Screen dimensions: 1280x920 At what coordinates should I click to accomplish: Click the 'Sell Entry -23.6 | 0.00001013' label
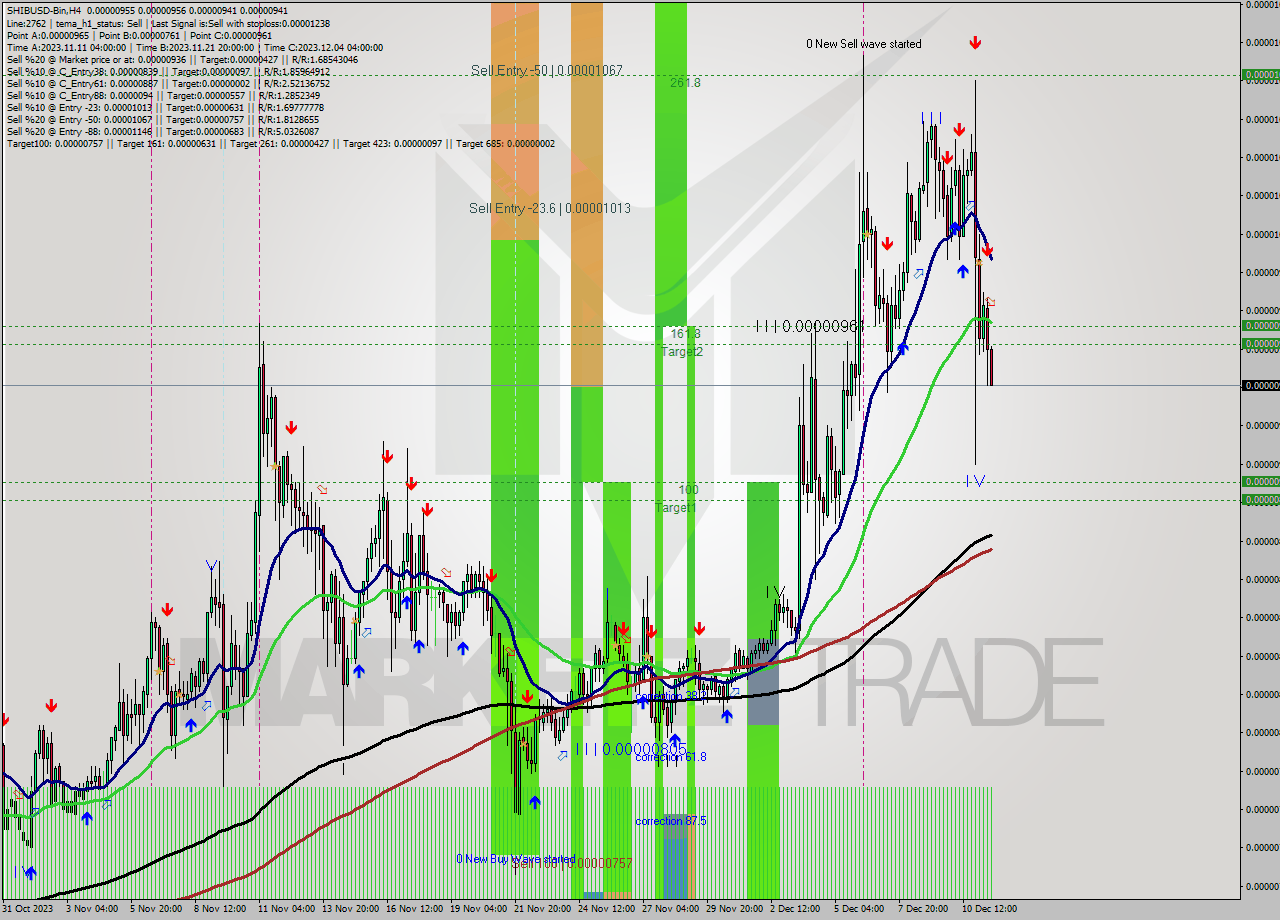tap(550, 208)
